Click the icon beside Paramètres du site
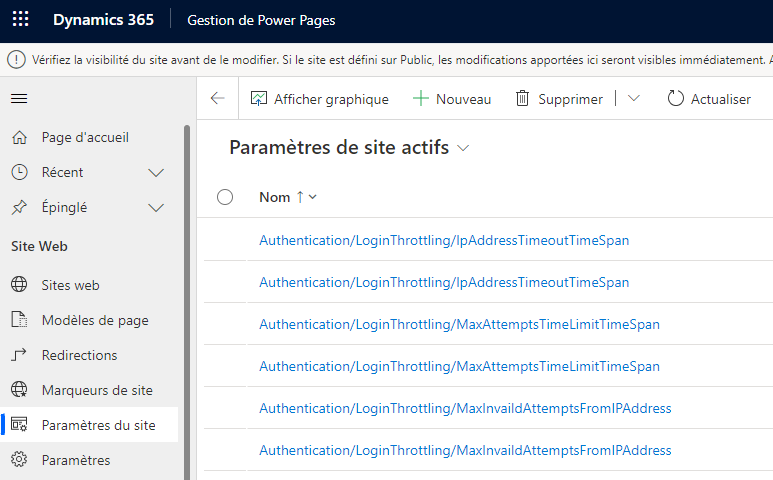Screen dimensions: 773x480 tap(19, 424)
